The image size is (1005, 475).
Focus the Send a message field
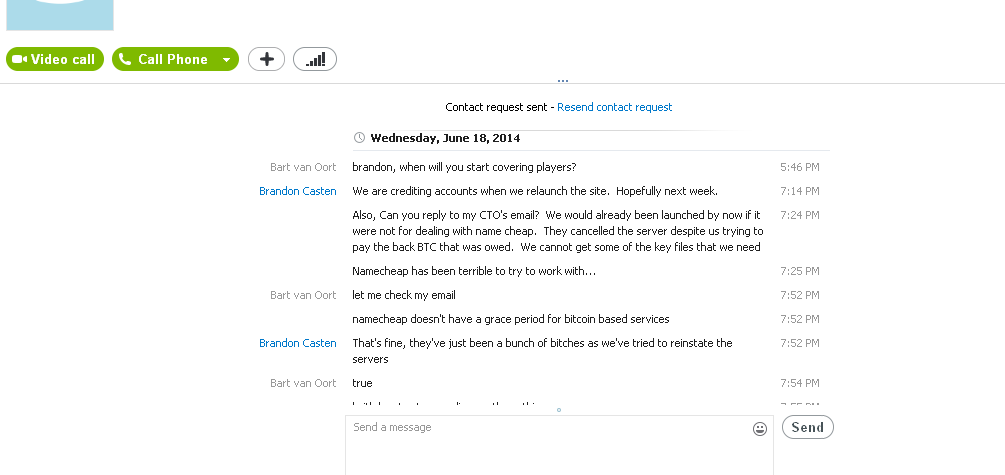[559, 446]
